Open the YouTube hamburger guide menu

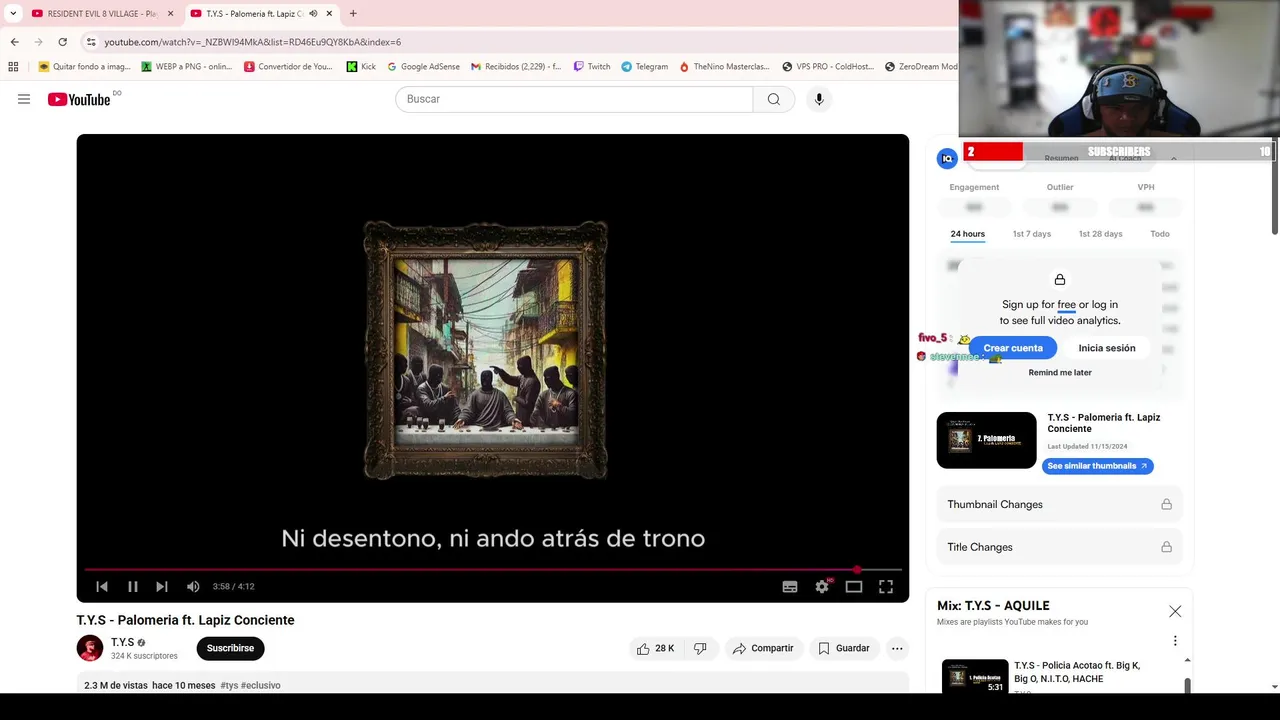click(24, 99)
